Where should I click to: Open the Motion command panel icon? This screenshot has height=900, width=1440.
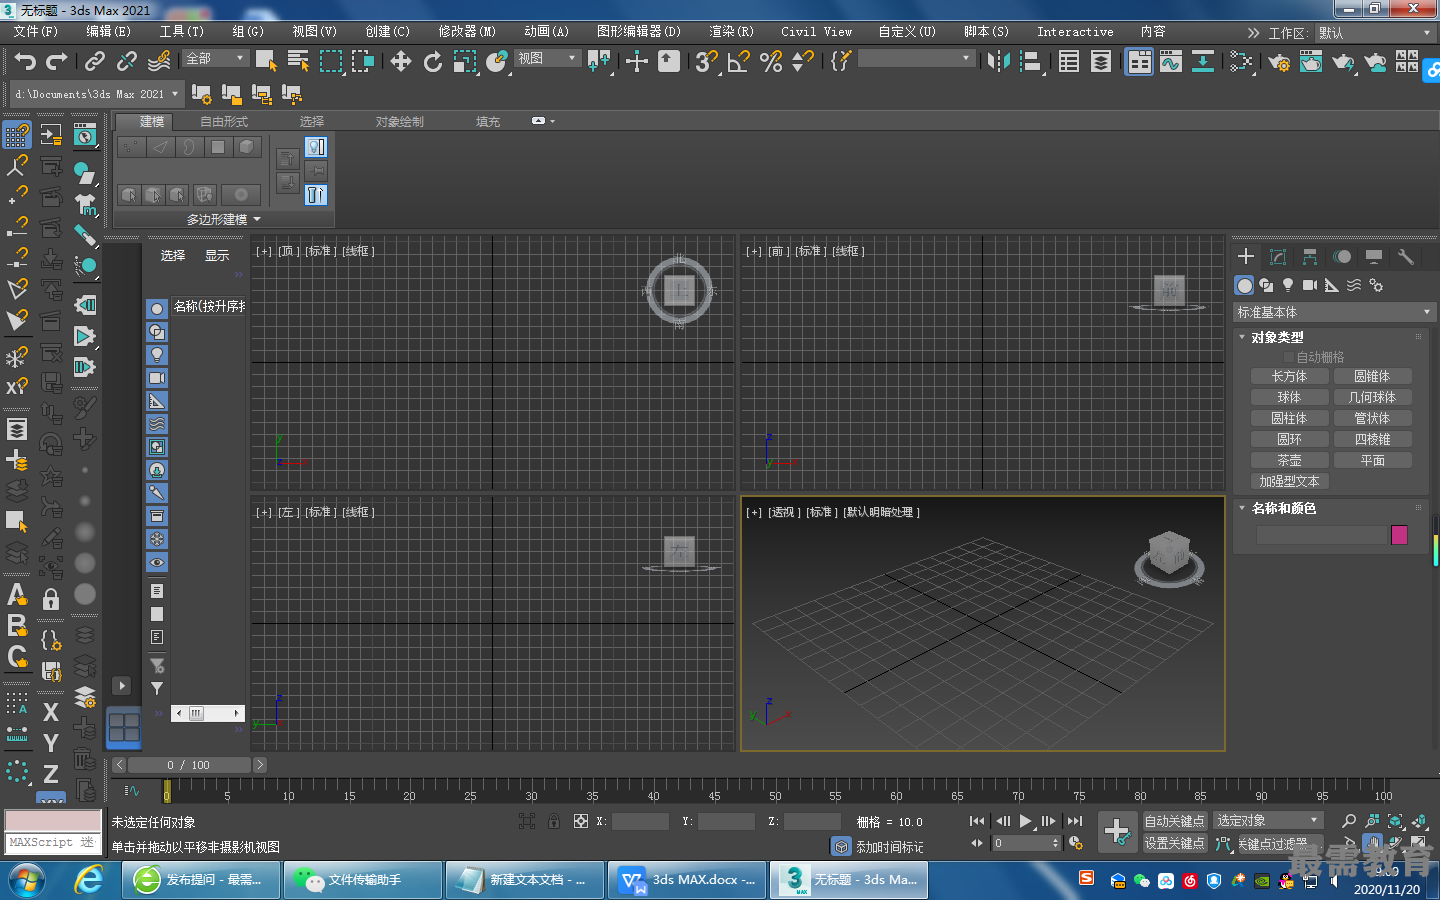1342,257
